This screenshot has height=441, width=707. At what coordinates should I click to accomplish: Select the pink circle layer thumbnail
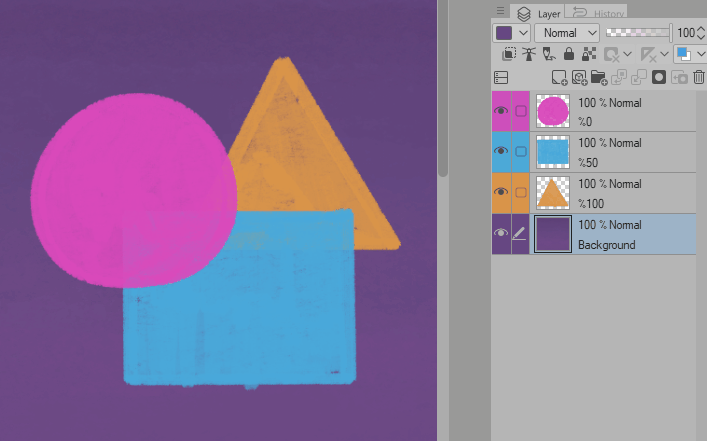pos(553,111)
